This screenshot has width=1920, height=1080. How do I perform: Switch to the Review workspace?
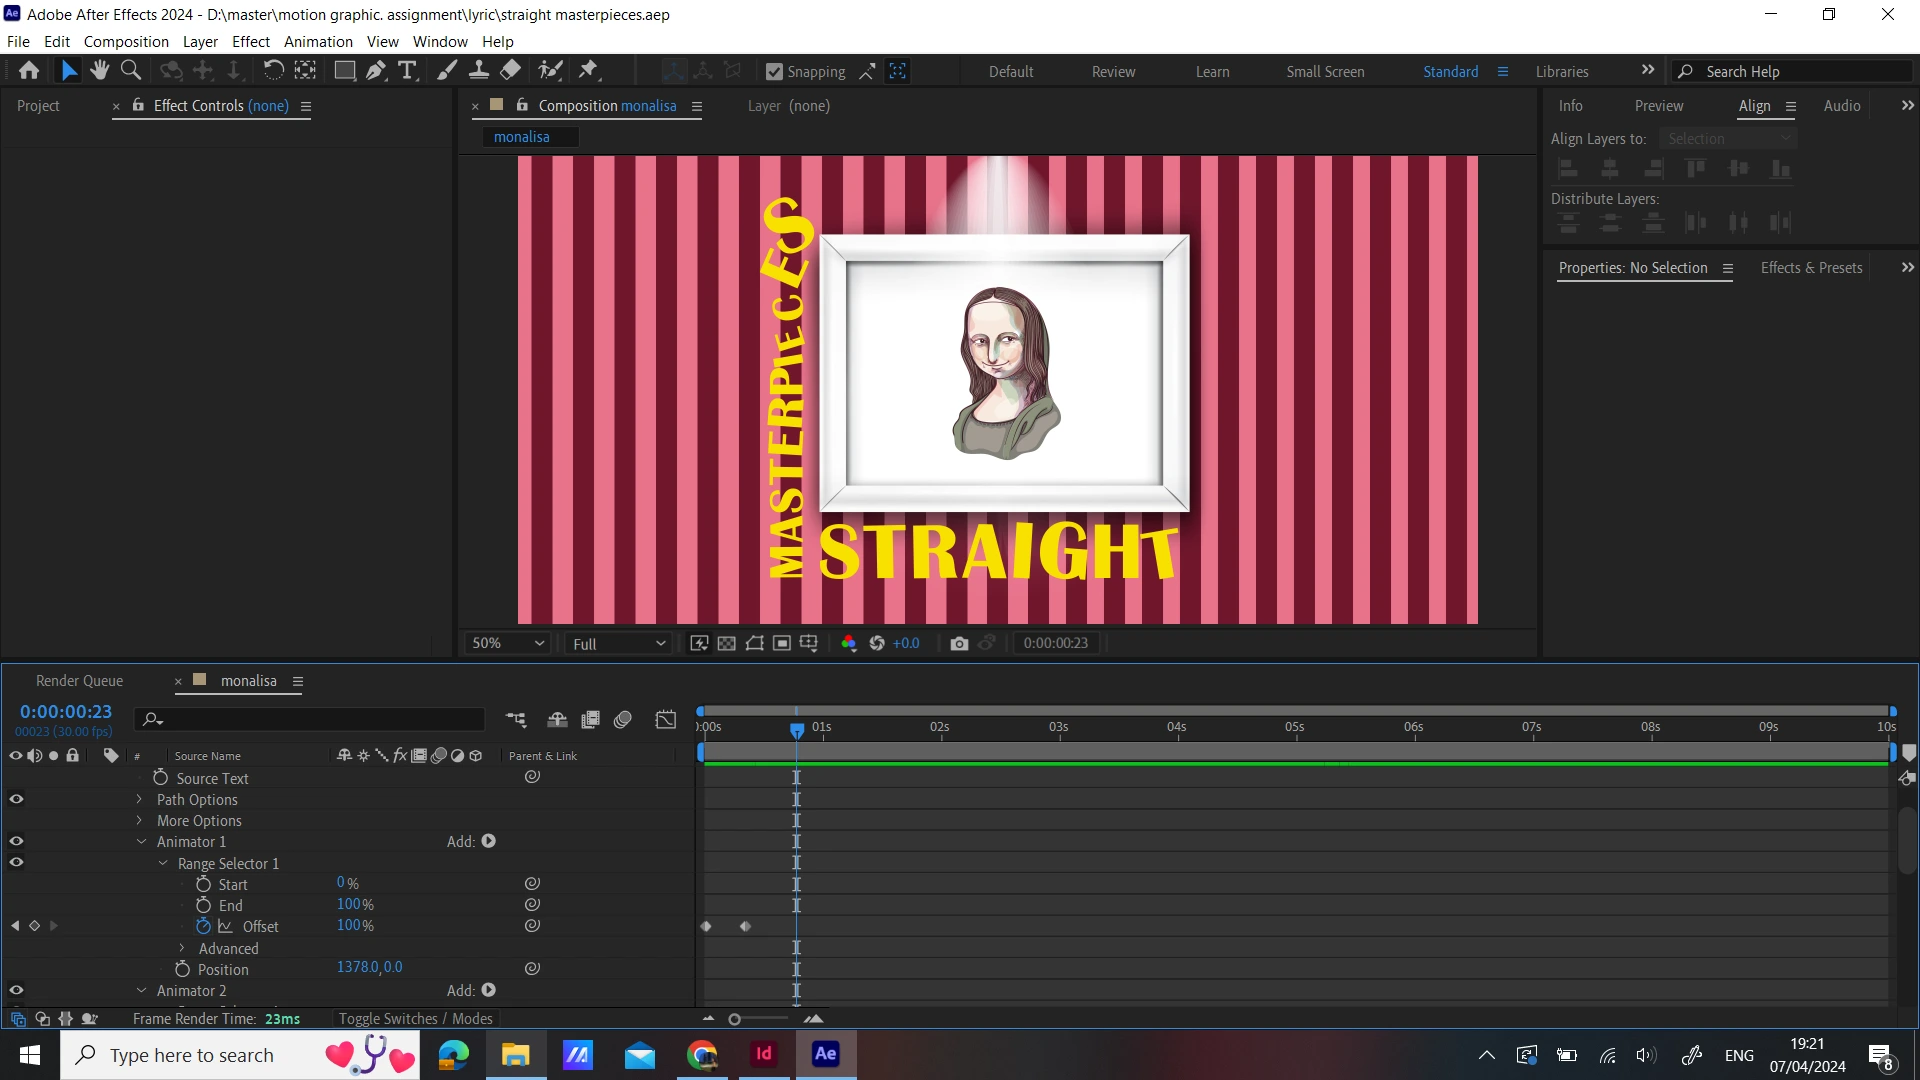tap(1113, 72)
